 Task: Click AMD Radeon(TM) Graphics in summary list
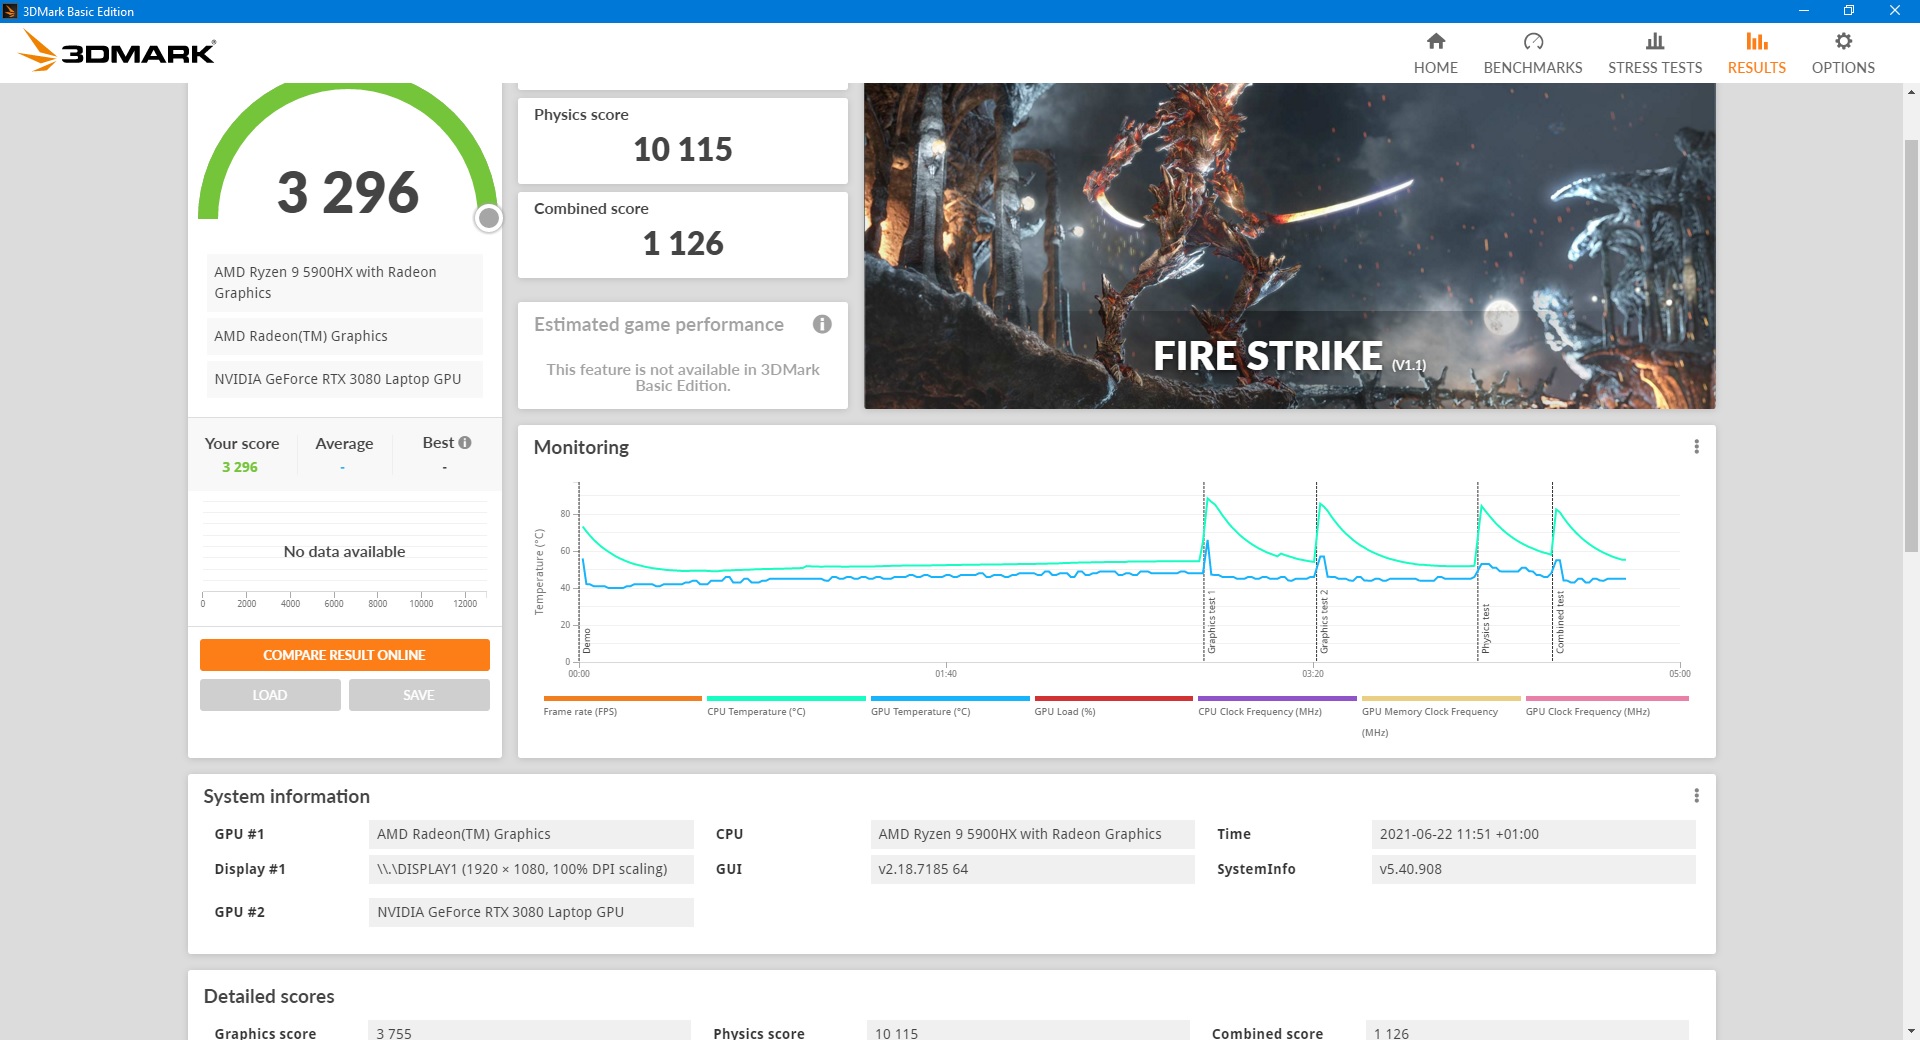click(344, 336)
